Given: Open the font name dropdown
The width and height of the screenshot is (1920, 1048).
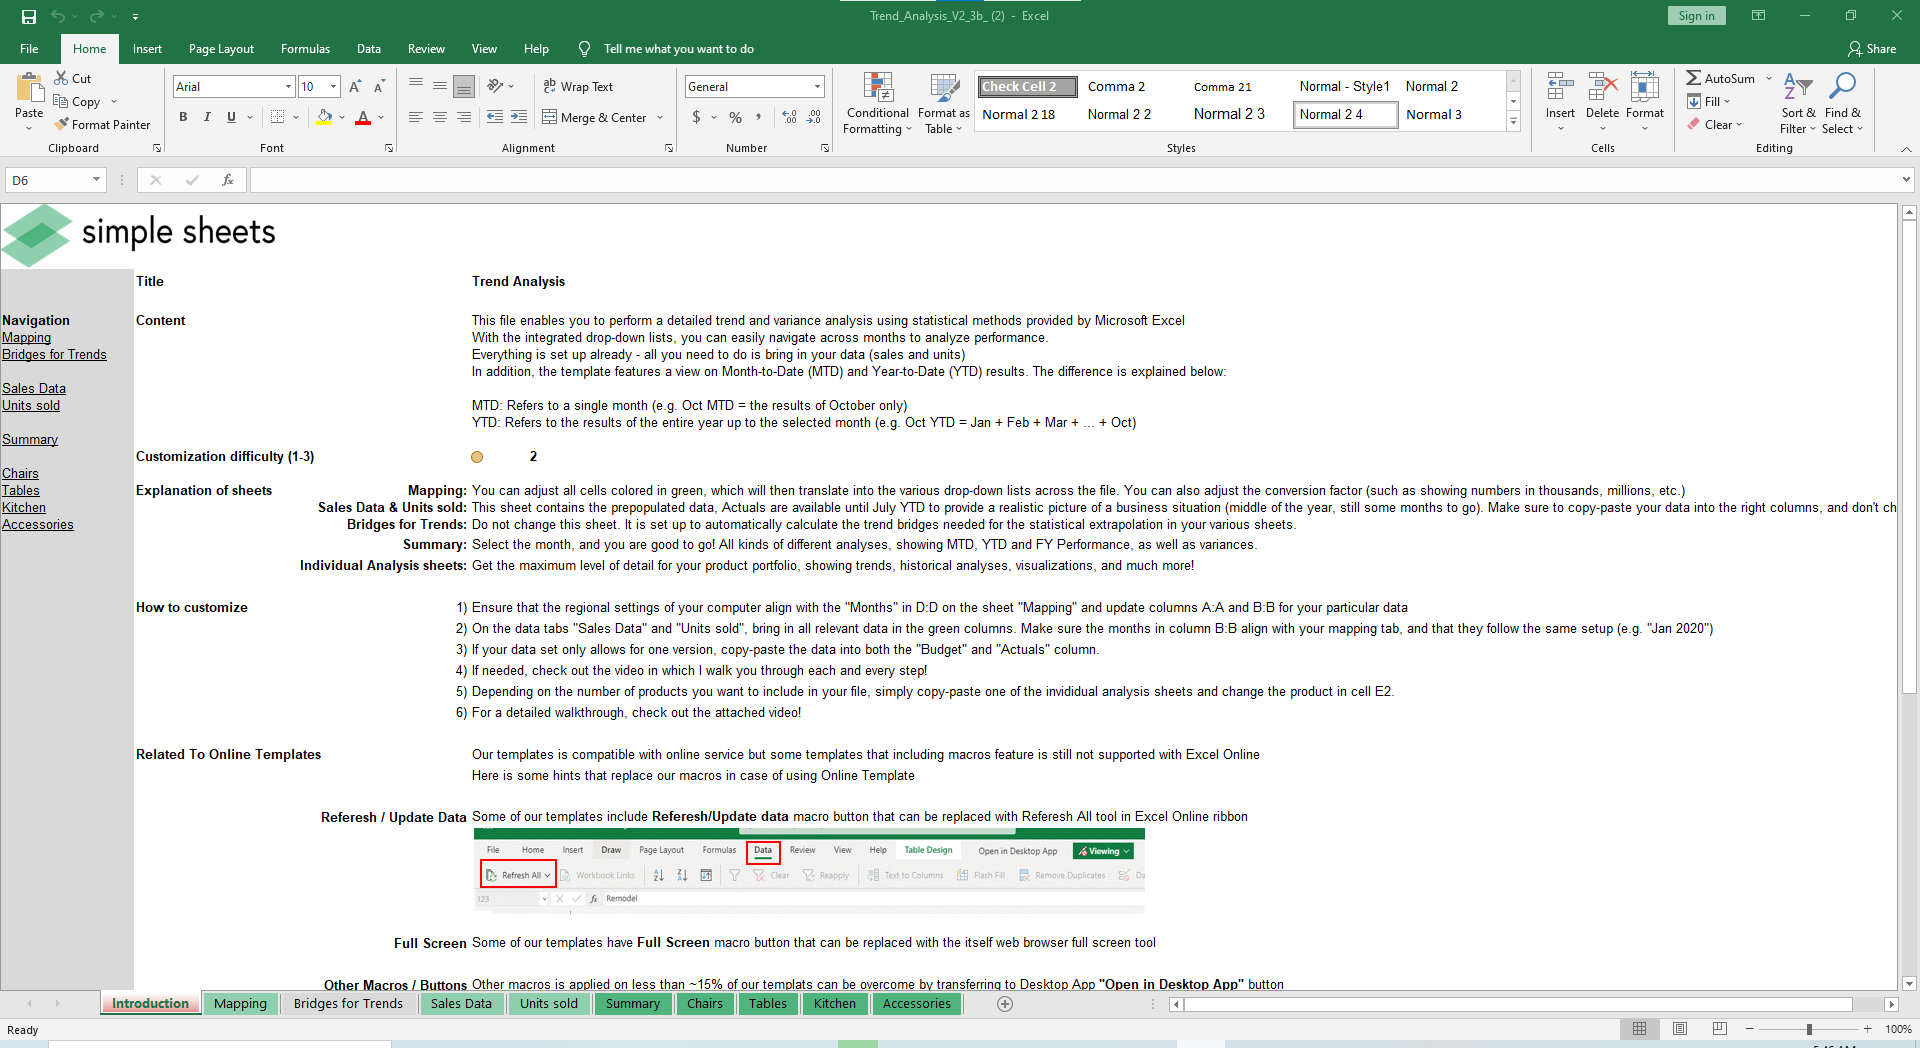Looking at the screenshot, I should point(289,87).
